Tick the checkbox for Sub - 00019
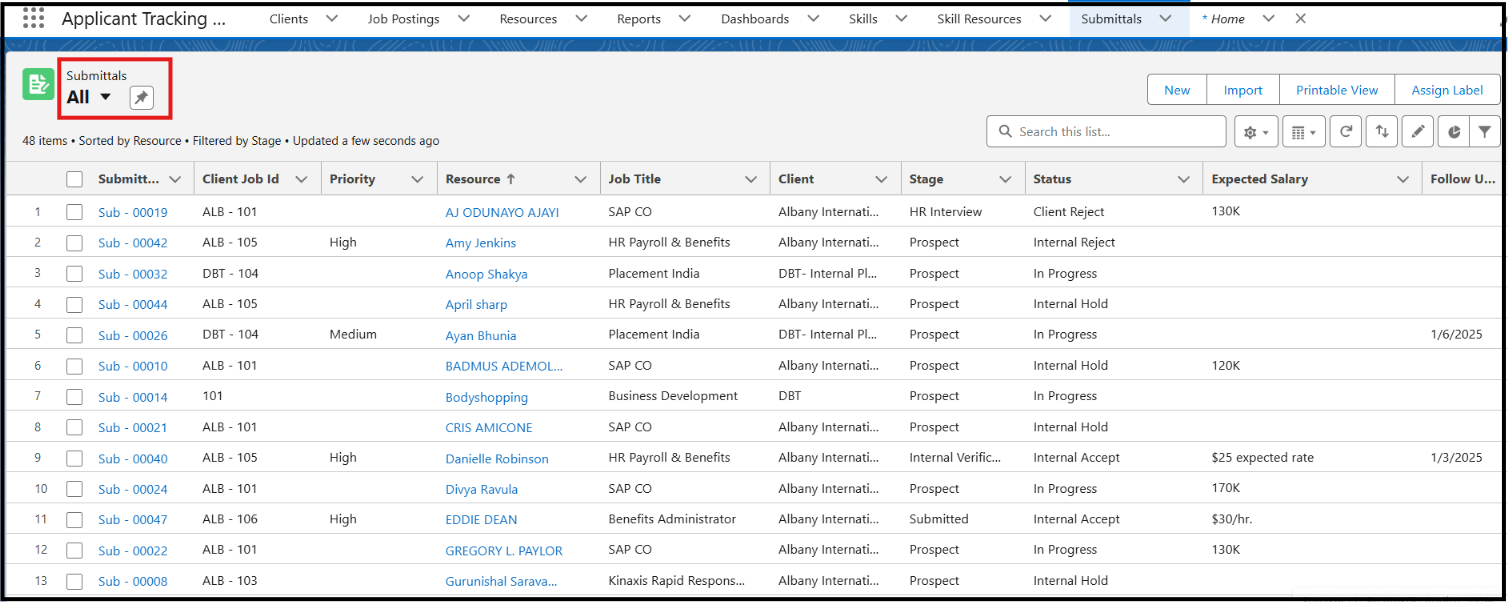1508x602 pixels. pos(75,212)
